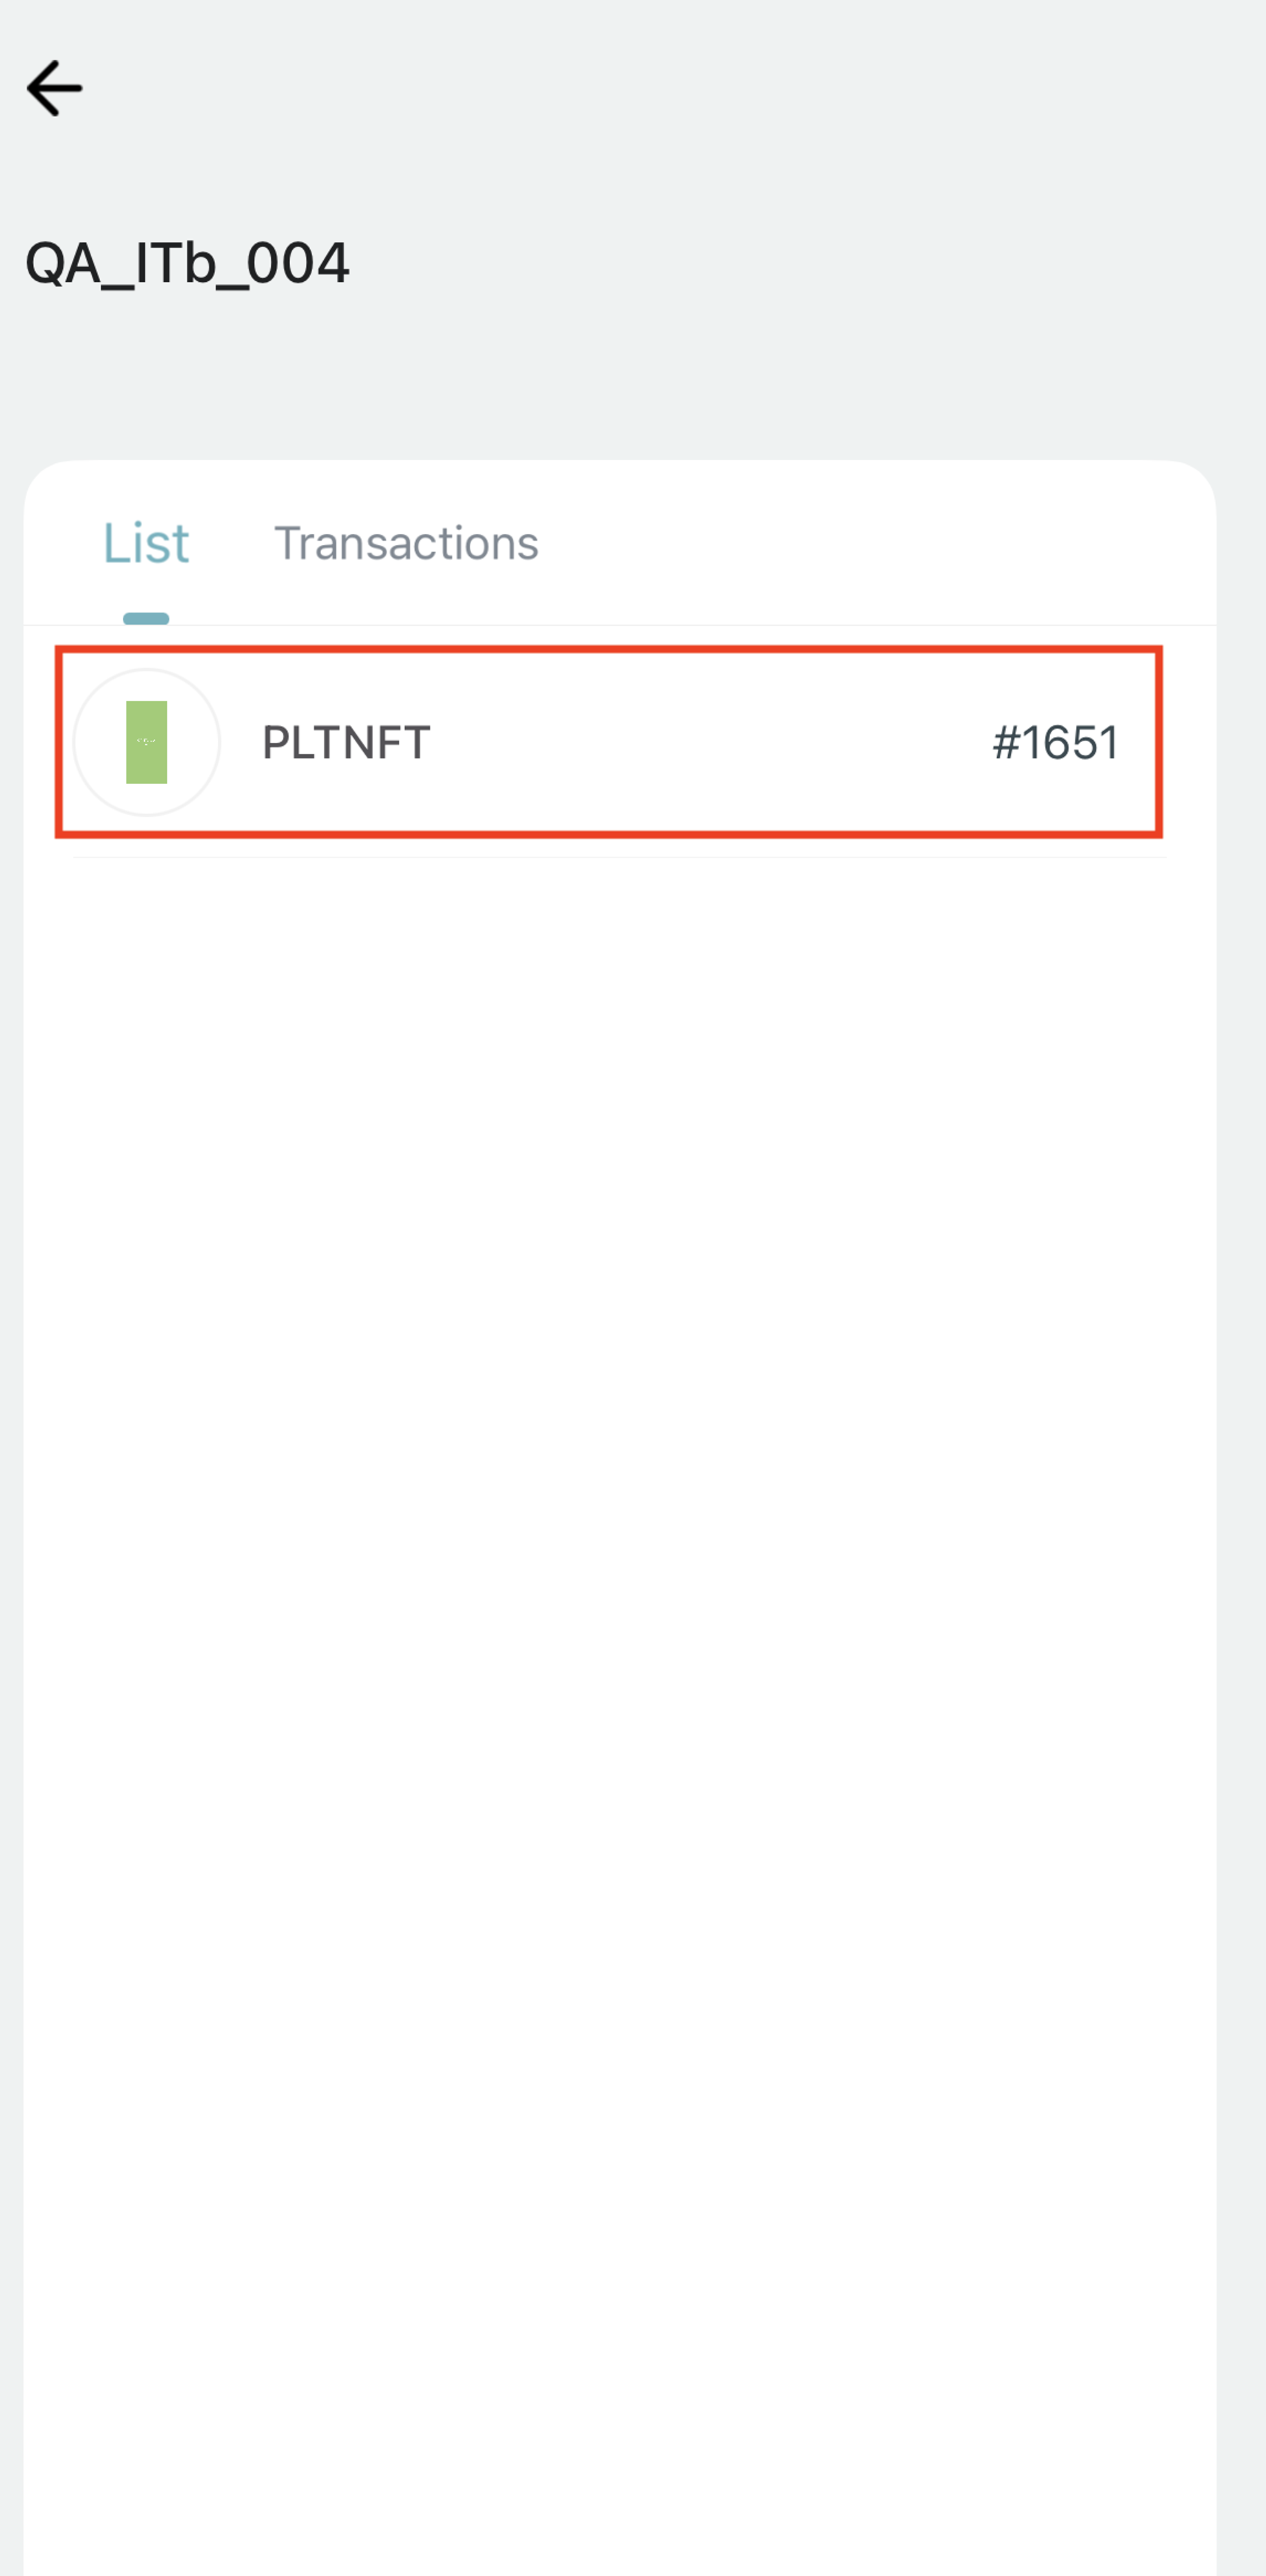The height and width of the screenshot is (2576, 1266).
Task: Click the tab bar area right of Transactions
Action: (880, 543)
